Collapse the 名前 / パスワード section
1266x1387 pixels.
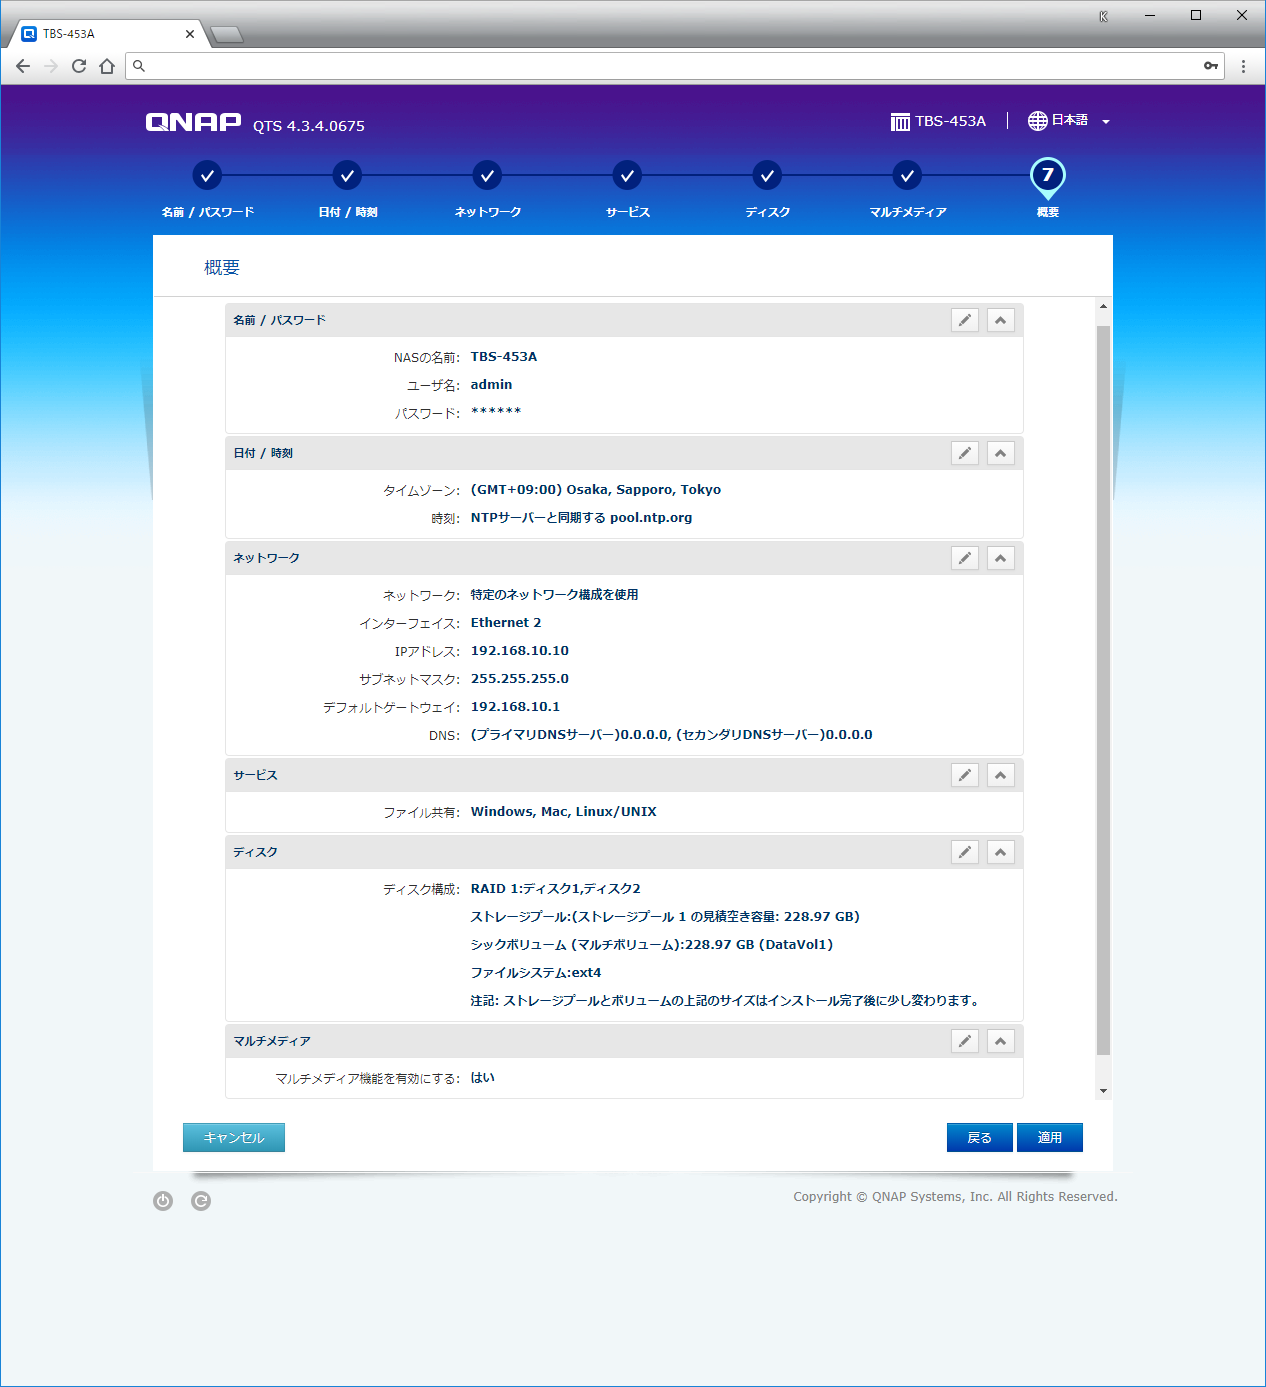(x=1000, y=320)
